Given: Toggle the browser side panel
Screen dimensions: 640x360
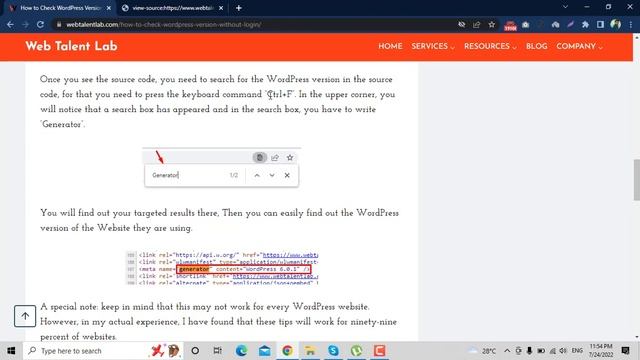Looking at the screenshot, I should pyautogui.click(x=600, y=24).
